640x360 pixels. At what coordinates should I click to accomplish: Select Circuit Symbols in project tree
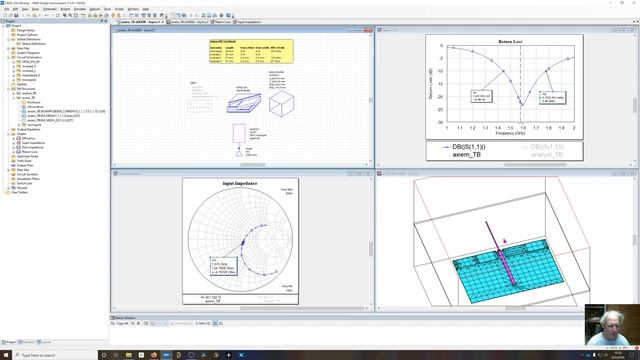point(27,174)
